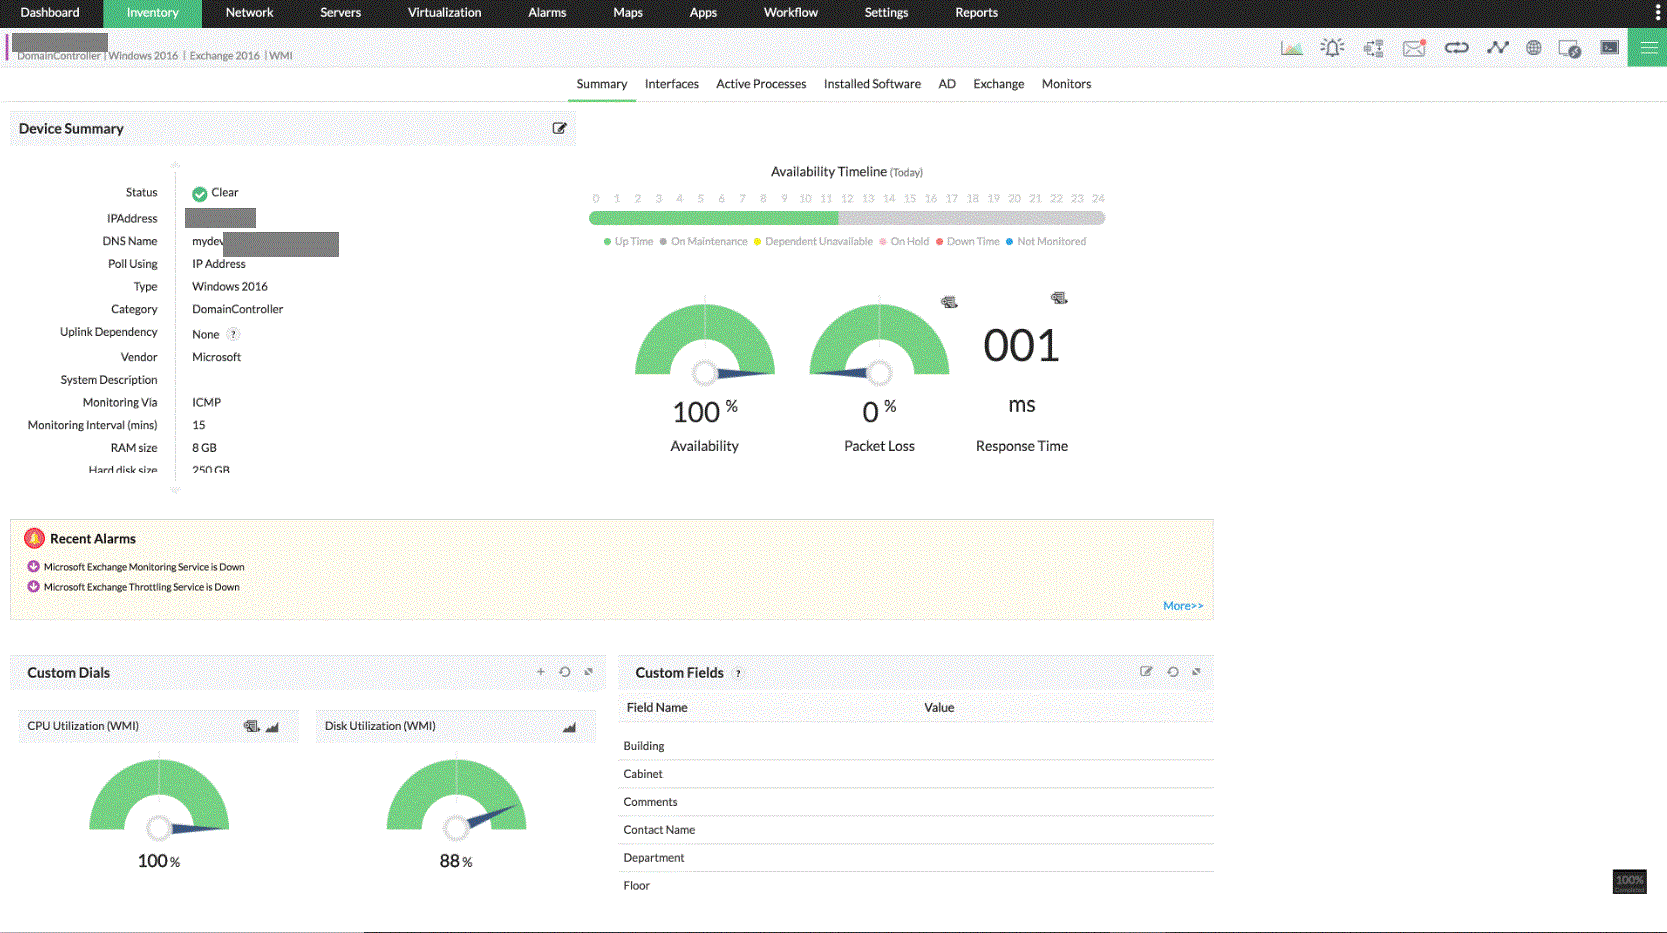Expand the Custom Fields panel to fullscreen

click(x=1196, y=672)
